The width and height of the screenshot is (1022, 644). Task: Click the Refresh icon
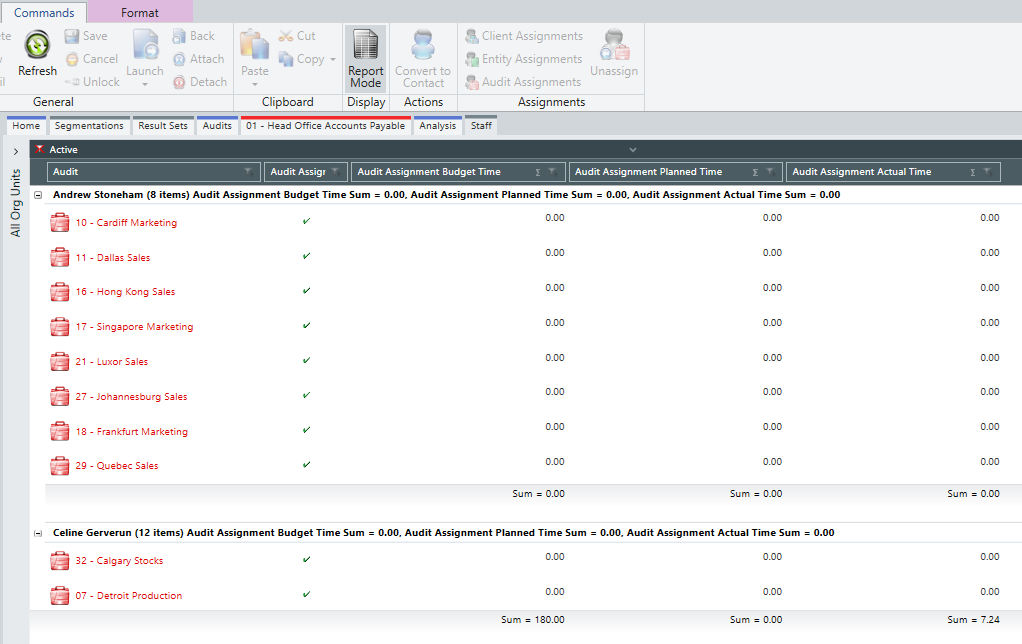coord(37,45)
